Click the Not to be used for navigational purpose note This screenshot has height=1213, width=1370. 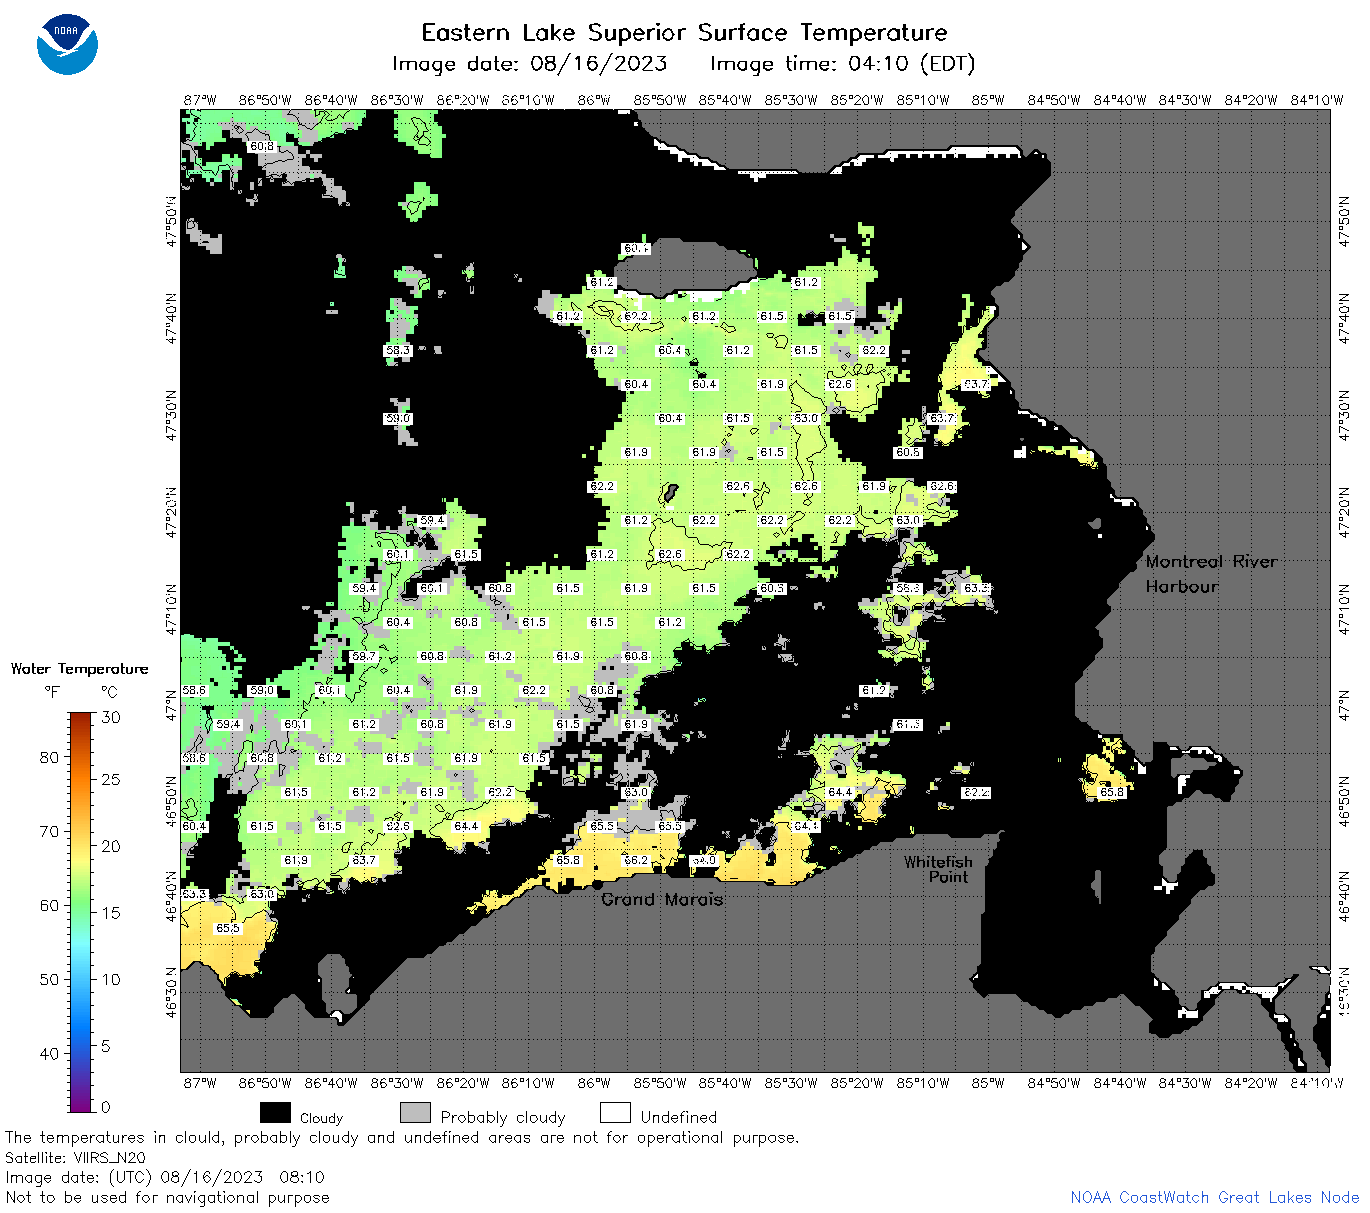167,1197
